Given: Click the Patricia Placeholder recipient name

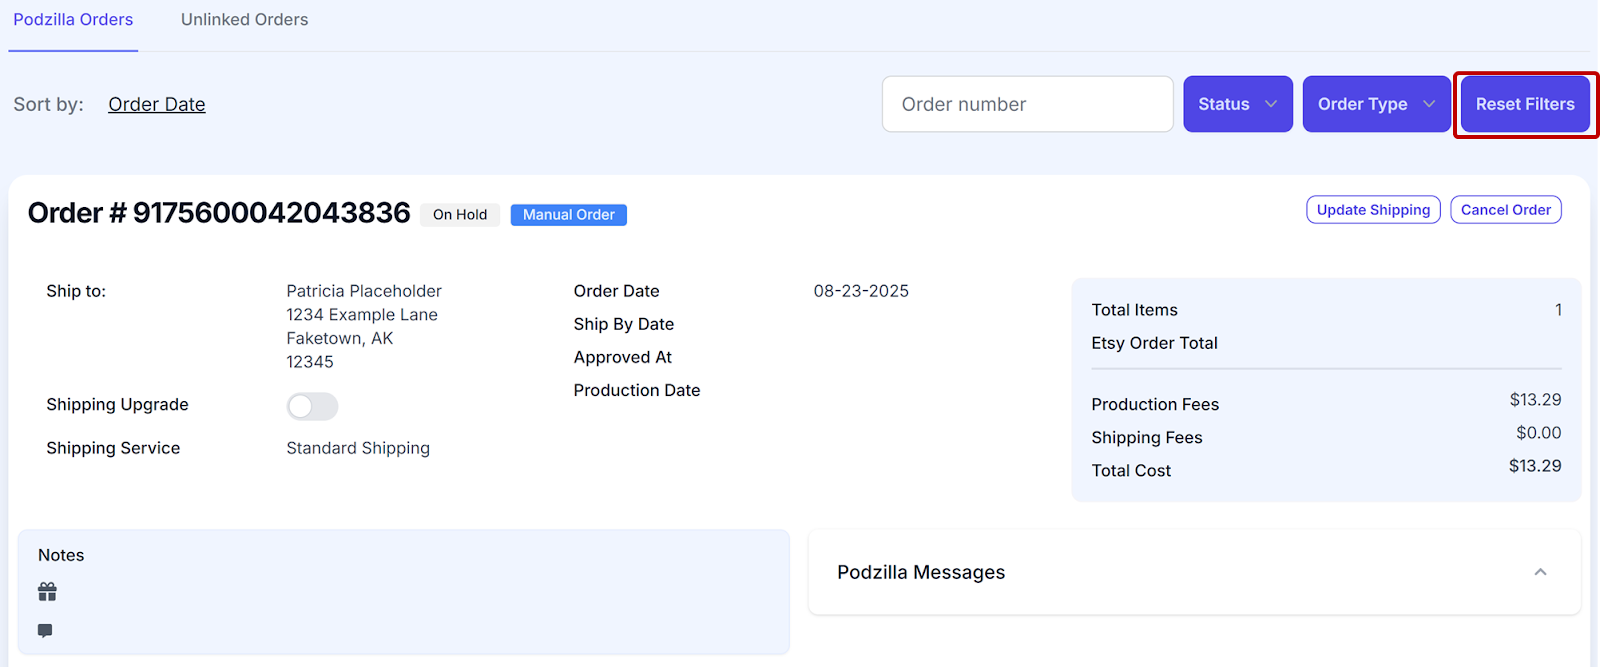Looking at the screenshot, I should point(364,291).
